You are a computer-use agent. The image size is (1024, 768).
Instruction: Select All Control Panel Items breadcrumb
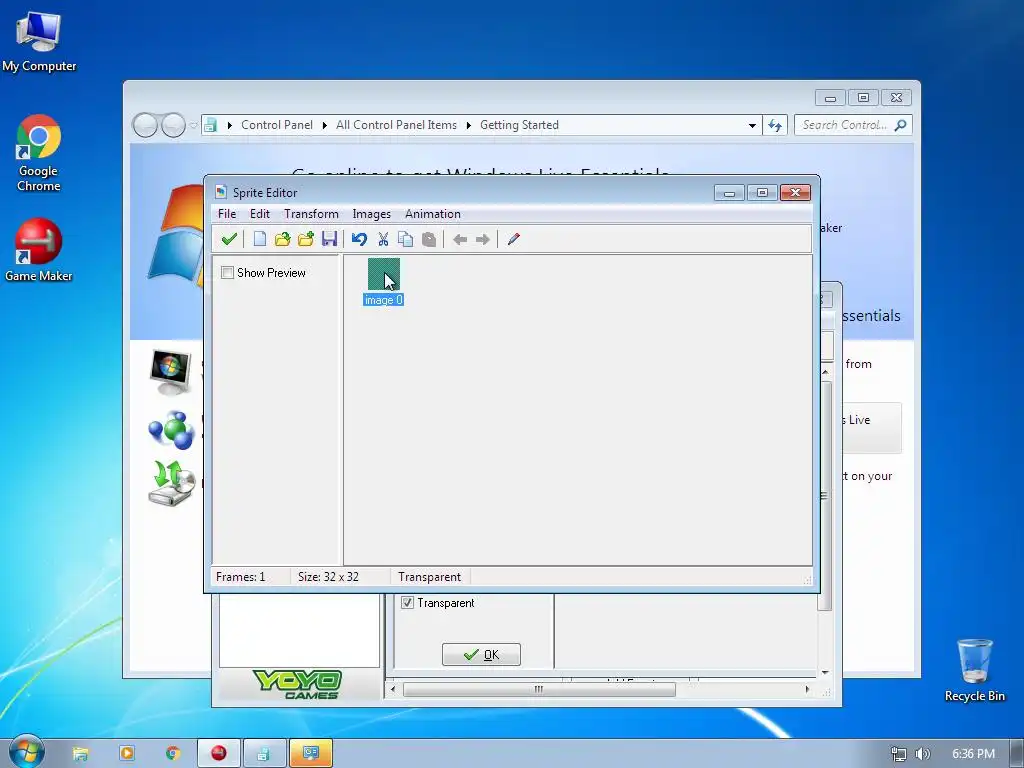pyautogui.click(x=396, y=125)
